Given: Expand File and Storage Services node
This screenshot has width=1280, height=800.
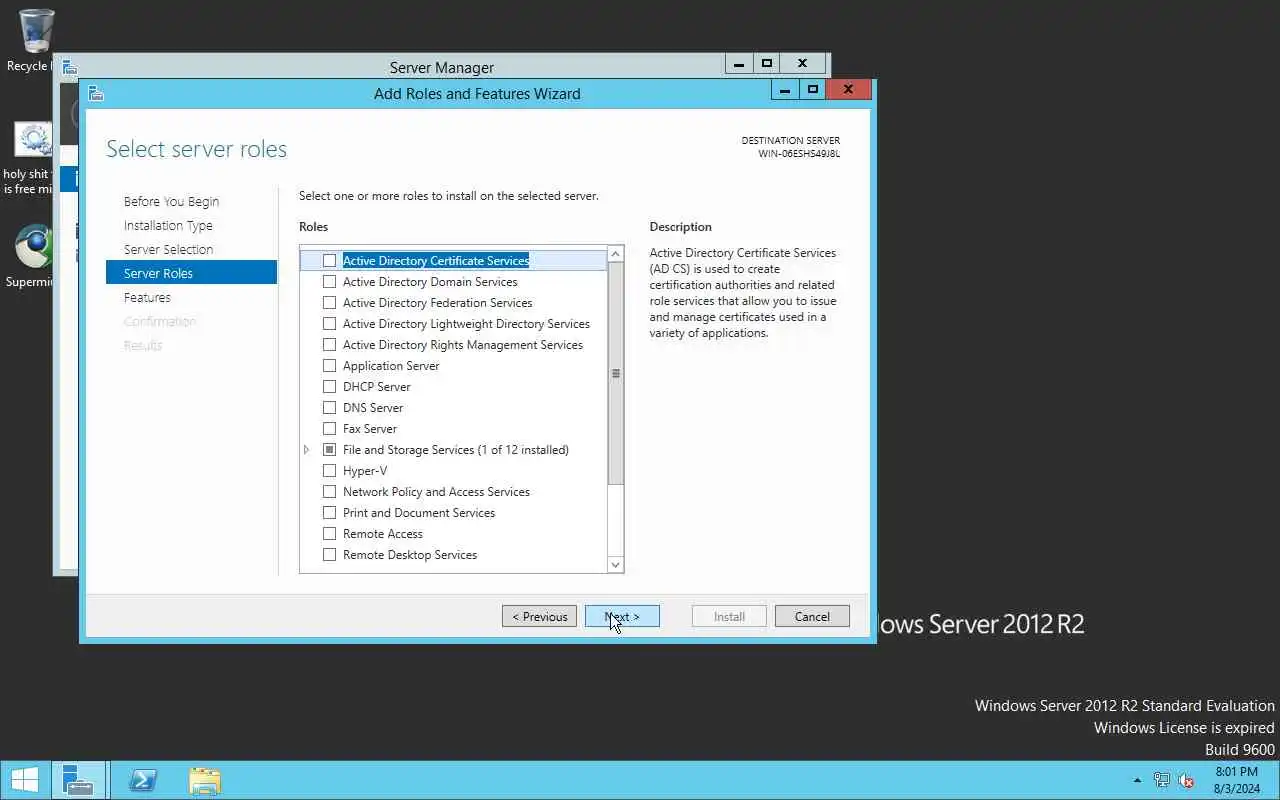Looking at the screenshot, I should [307, 450].
